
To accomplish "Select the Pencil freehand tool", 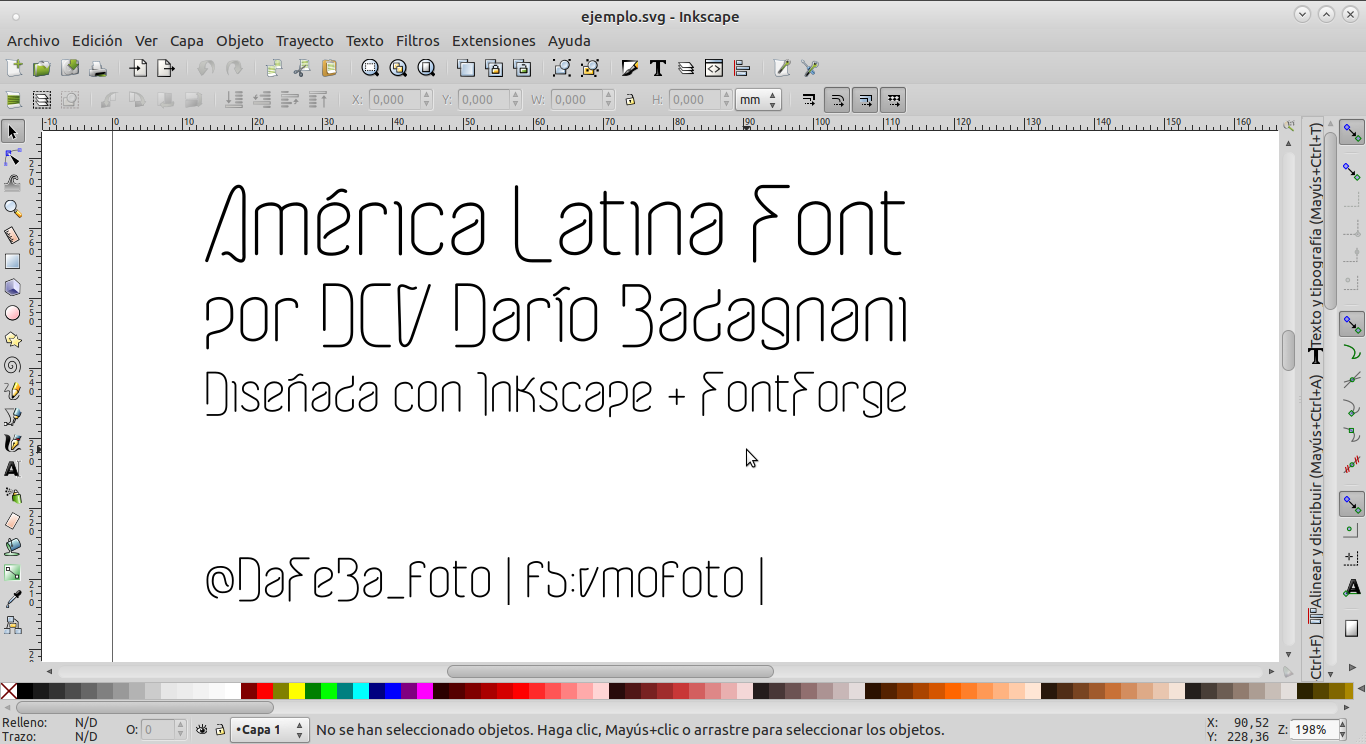I will [x=13, y=391].
